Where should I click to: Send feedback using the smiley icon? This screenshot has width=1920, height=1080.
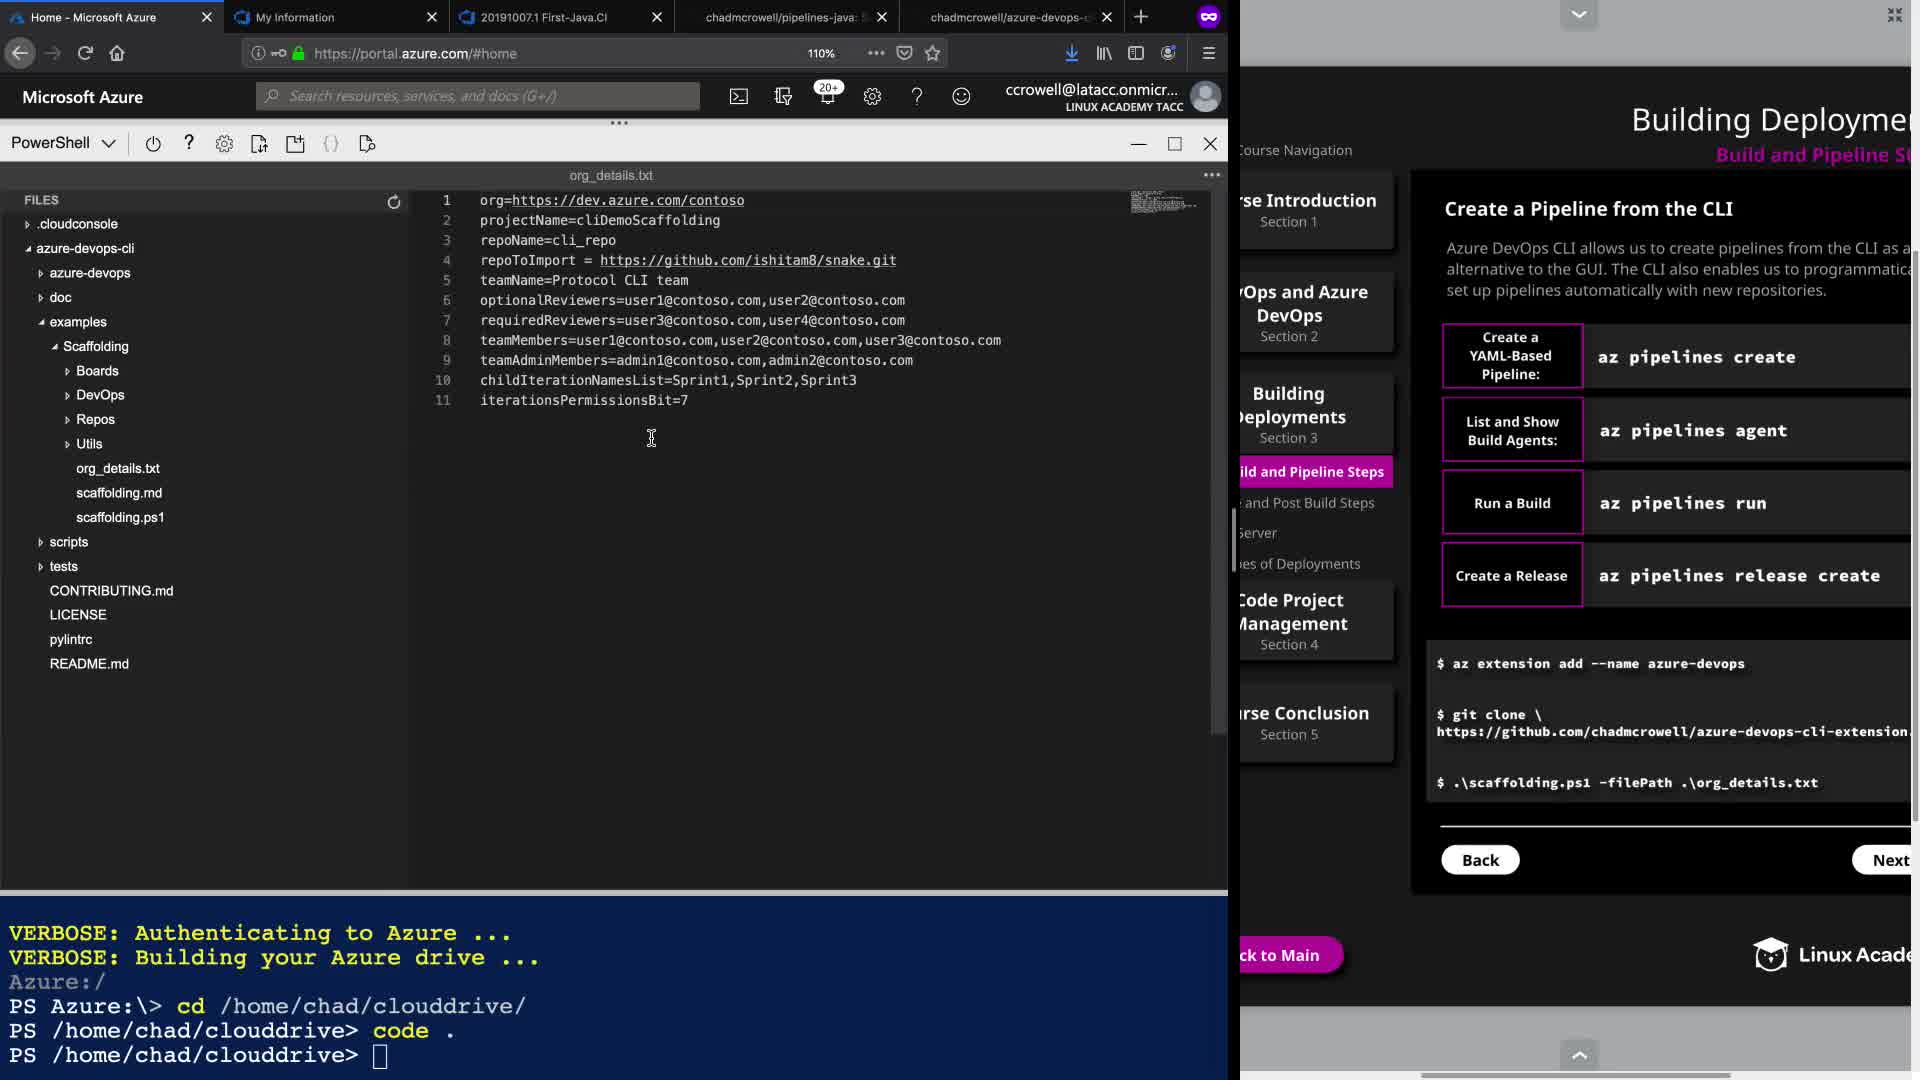[961, 96]
